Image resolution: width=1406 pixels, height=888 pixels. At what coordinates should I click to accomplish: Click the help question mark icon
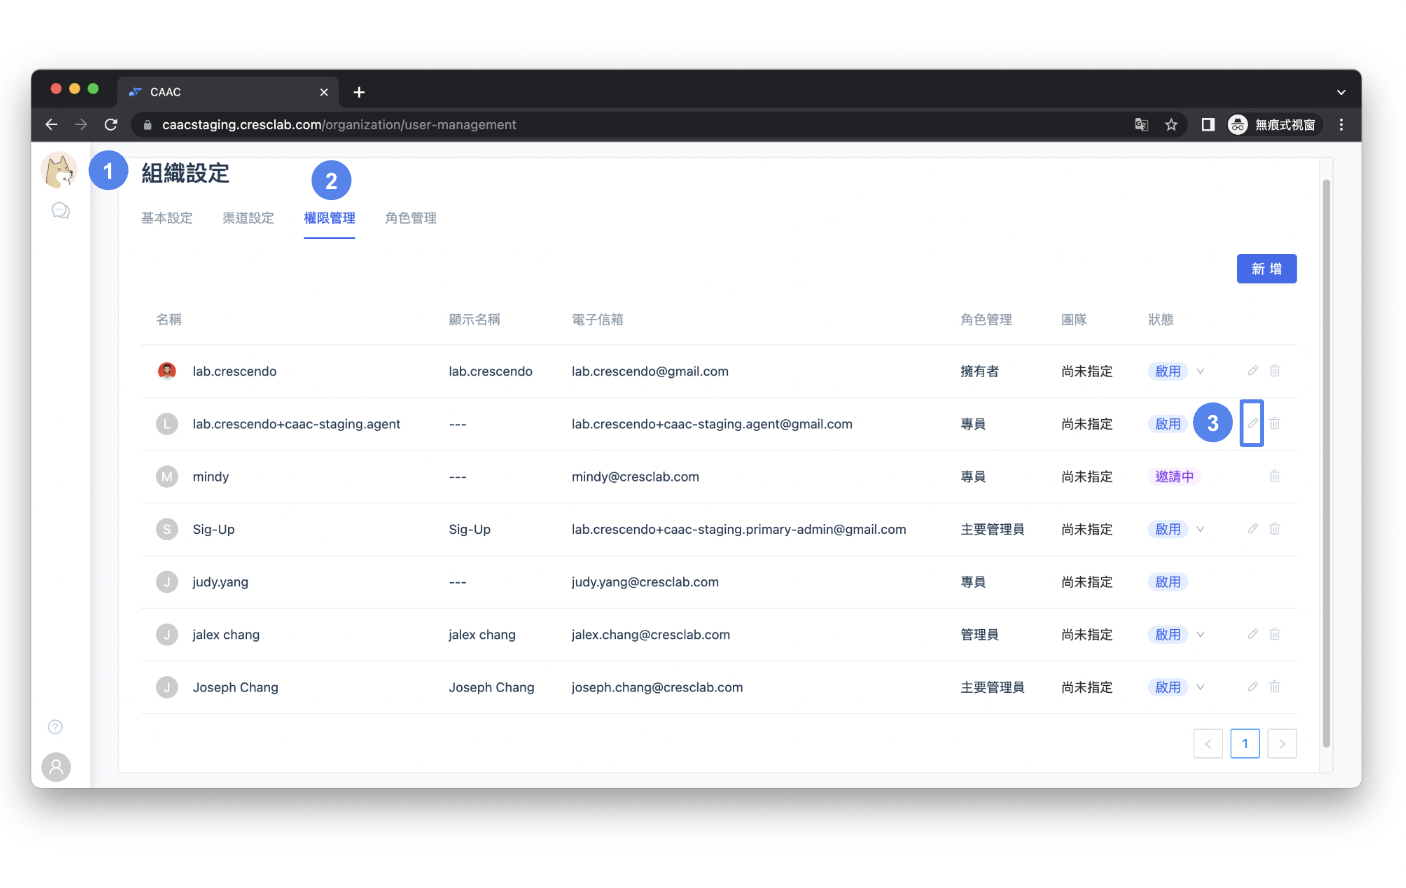[56, 727]
